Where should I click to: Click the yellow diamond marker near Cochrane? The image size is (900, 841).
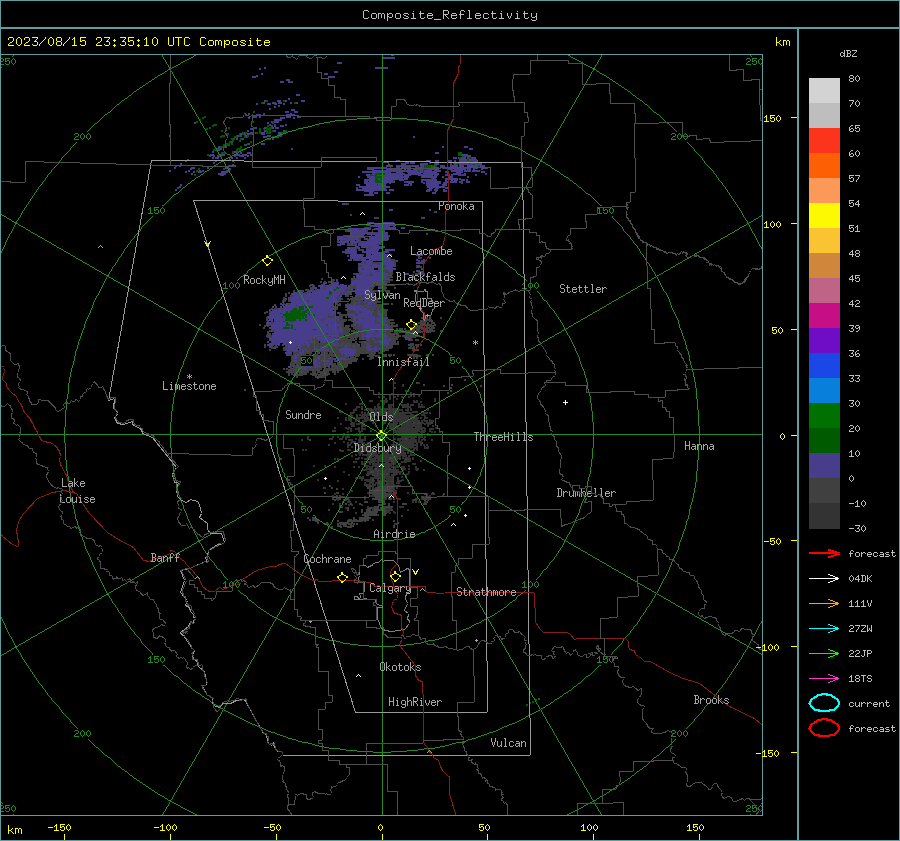coord(343,577)
